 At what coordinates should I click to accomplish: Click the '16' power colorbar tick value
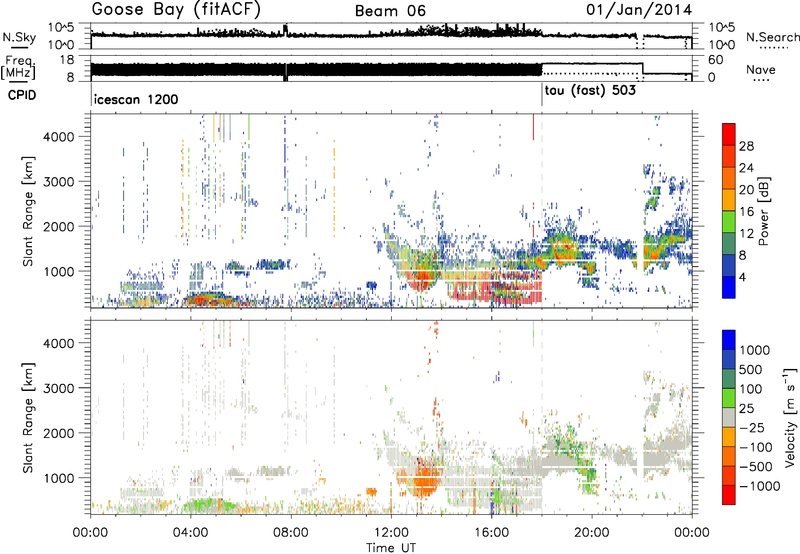746,212
